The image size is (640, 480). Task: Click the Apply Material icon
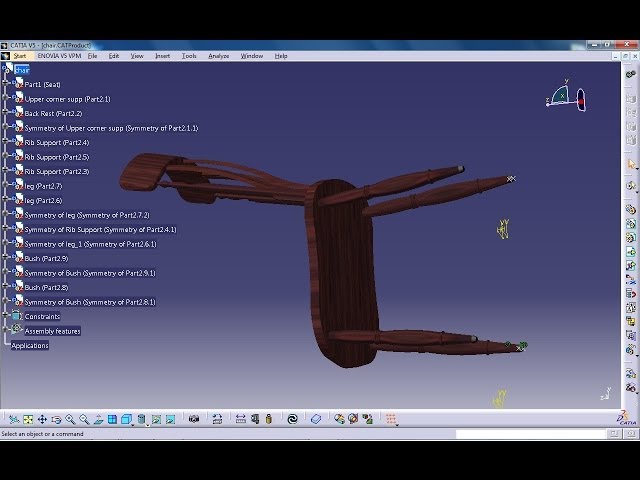[316, 419]
